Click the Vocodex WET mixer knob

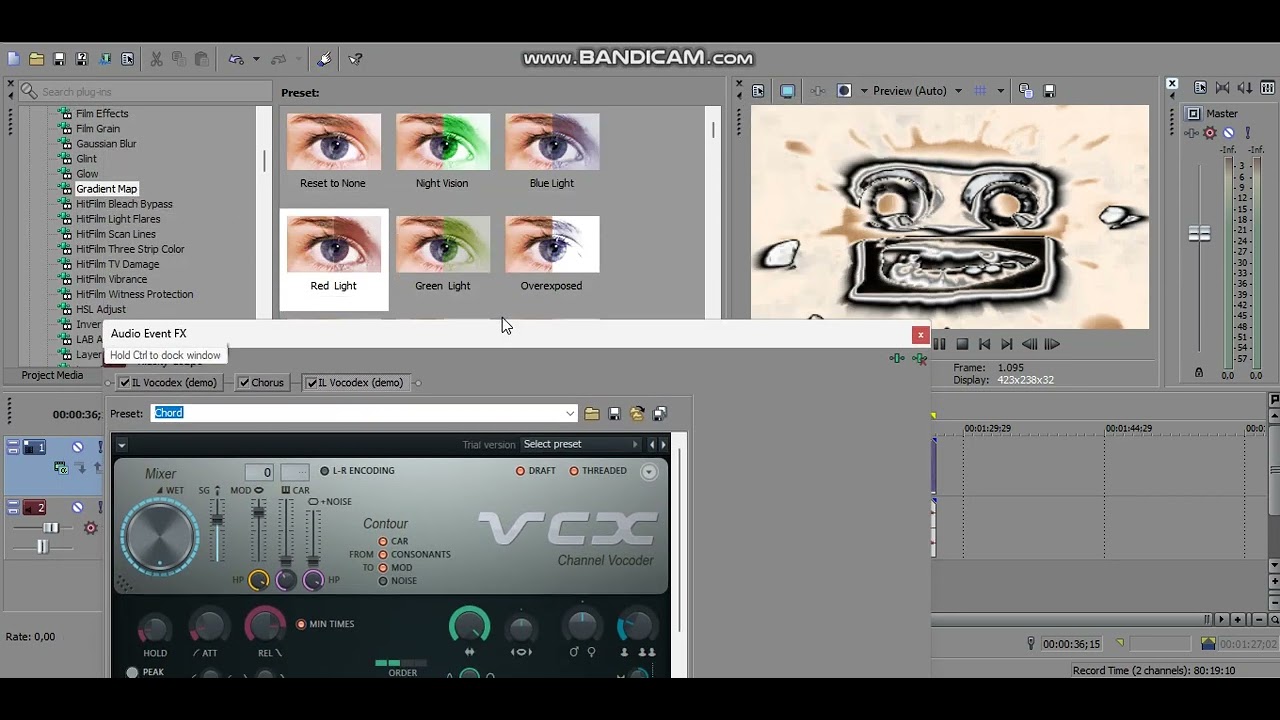159,536
